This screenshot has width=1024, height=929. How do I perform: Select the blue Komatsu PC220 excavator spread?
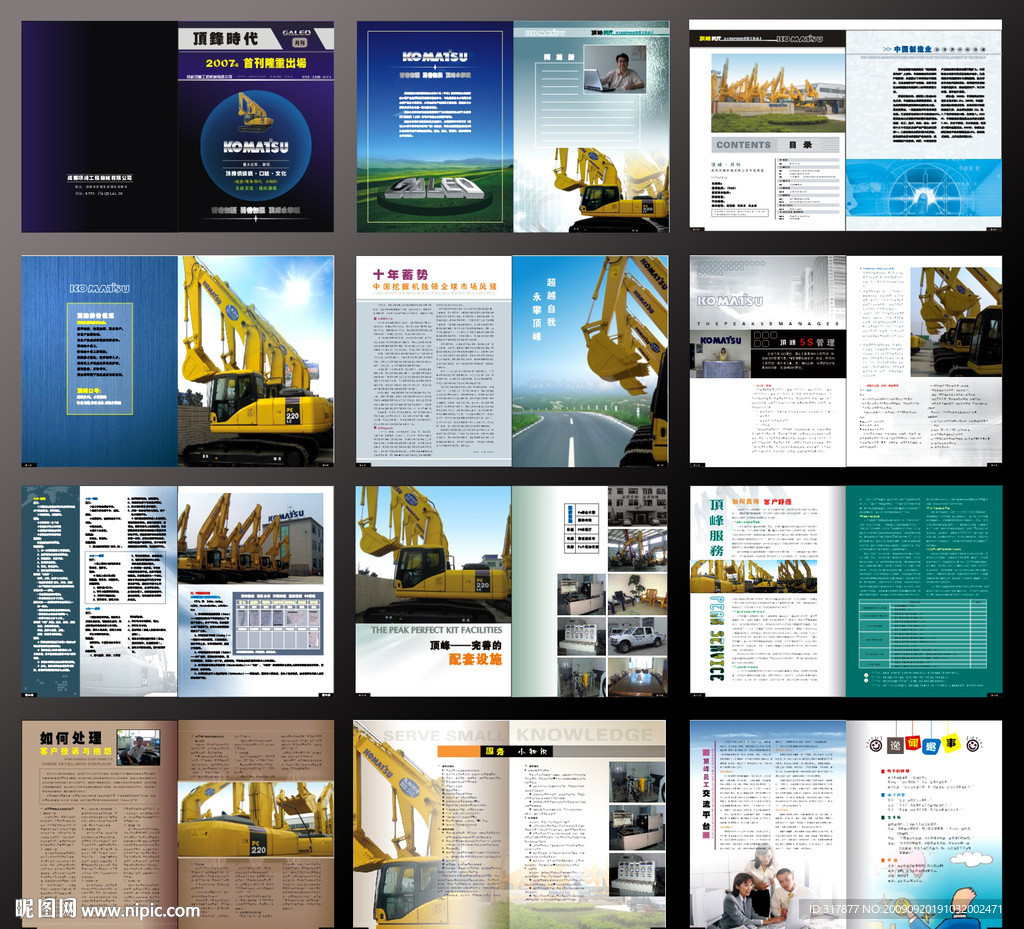pyautogui.click(x=178, y=361)
